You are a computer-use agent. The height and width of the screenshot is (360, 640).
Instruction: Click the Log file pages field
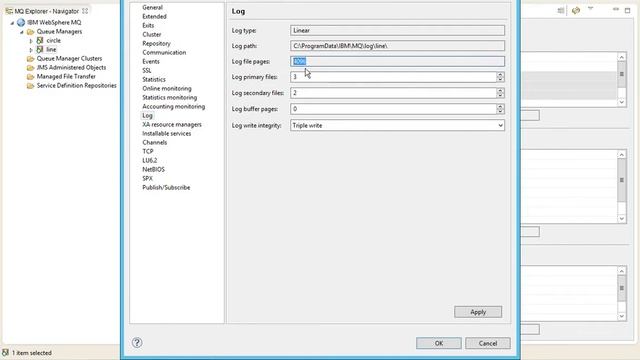(x=397, y=61)
